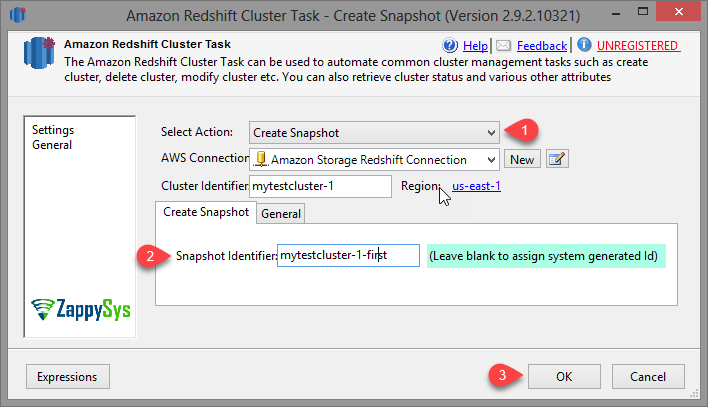Click the Redshift cluster header icon
This screenshot has height=407, width=708.
tap(39, 53)
